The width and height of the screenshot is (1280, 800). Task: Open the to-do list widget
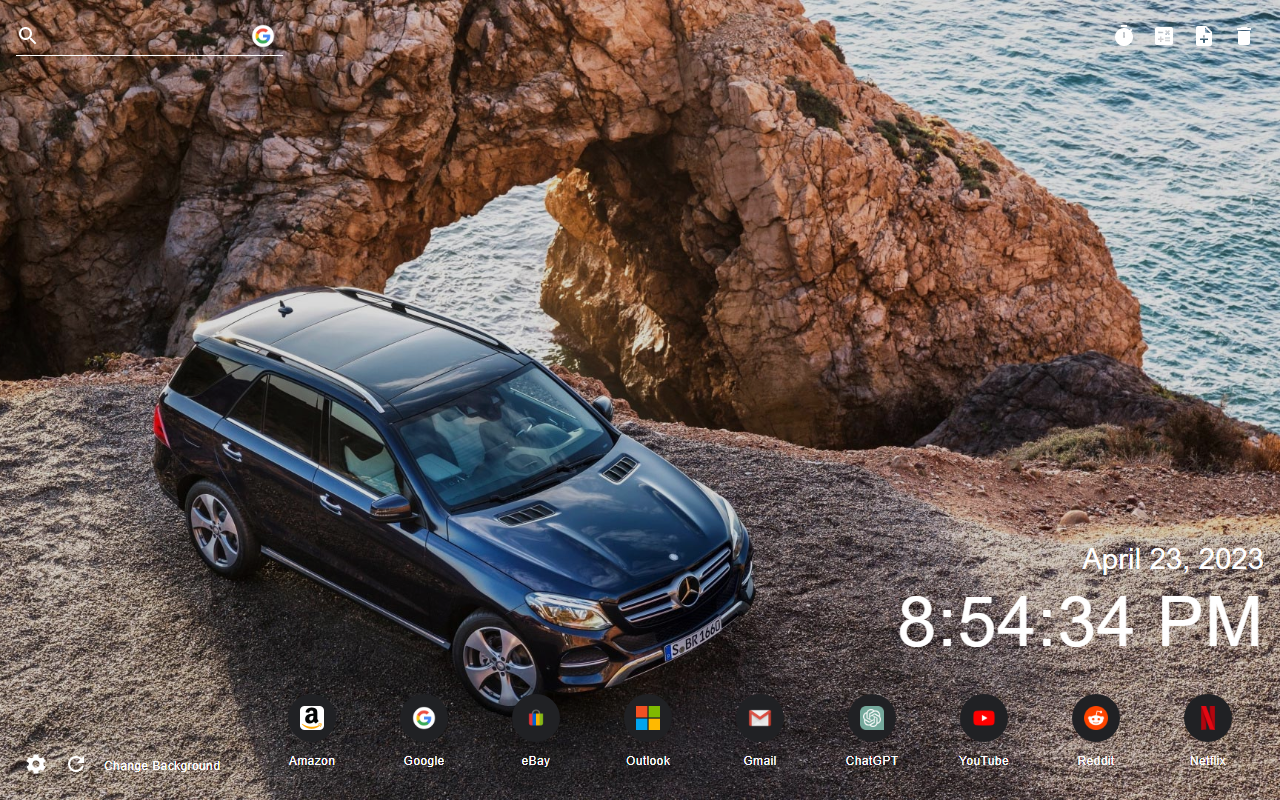pos(1244,35)
